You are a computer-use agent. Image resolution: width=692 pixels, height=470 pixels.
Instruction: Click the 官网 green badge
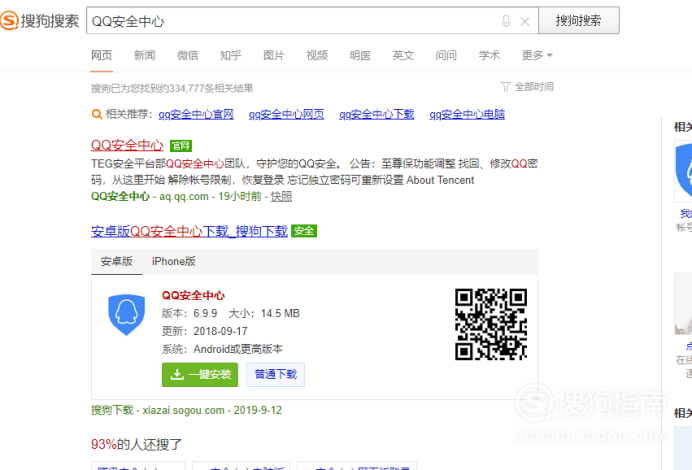[181, 146]
